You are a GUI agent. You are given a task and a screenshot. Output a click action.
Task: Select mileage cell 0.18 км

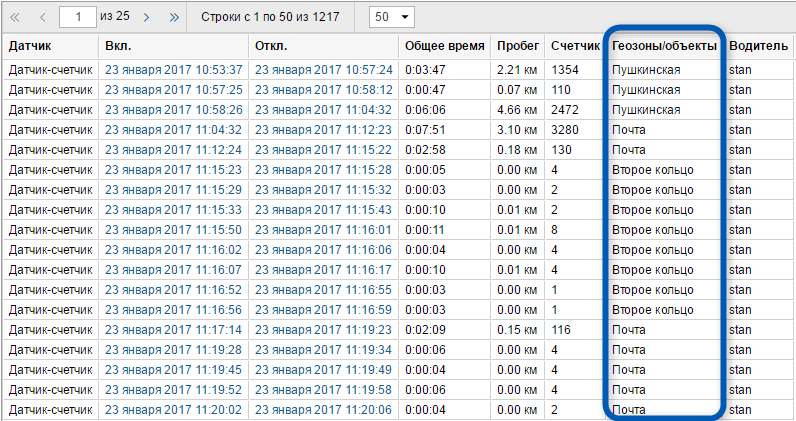pos(517,150)
